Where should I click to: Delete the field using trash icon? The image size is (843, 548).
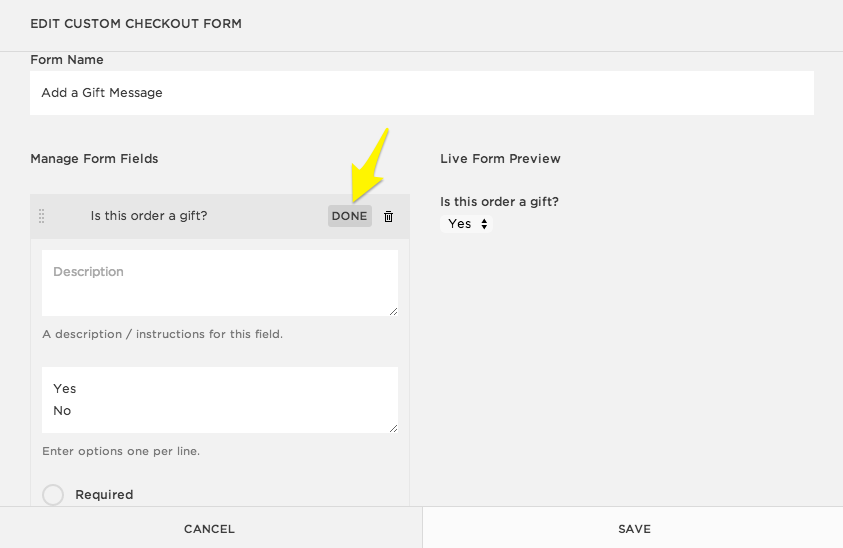(x=389, y=216)
